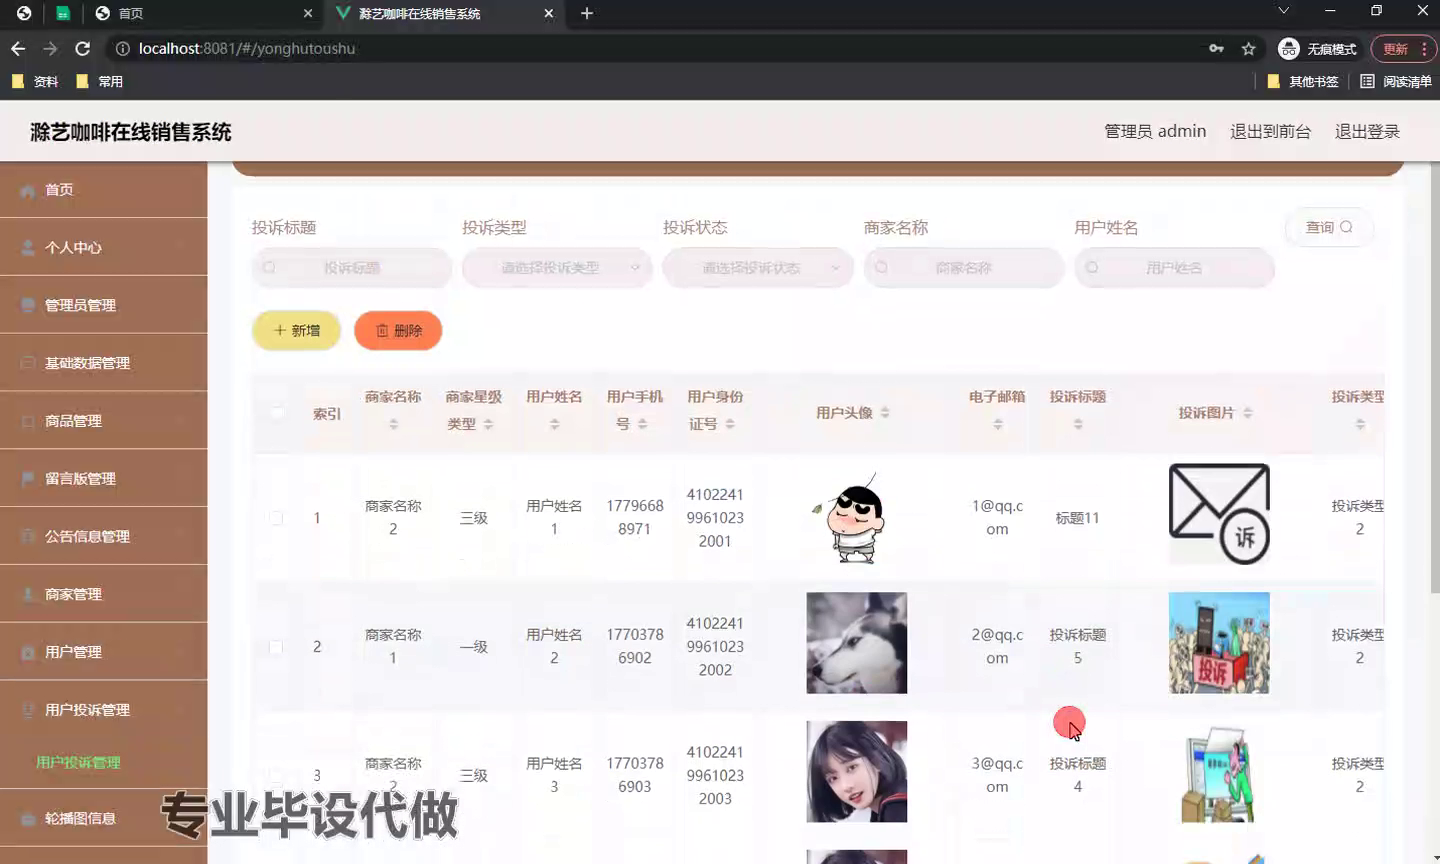The height and width of the screenshot is (864, 1440).
Task: Click the 标题11 cell
Action: point(1077,518)
